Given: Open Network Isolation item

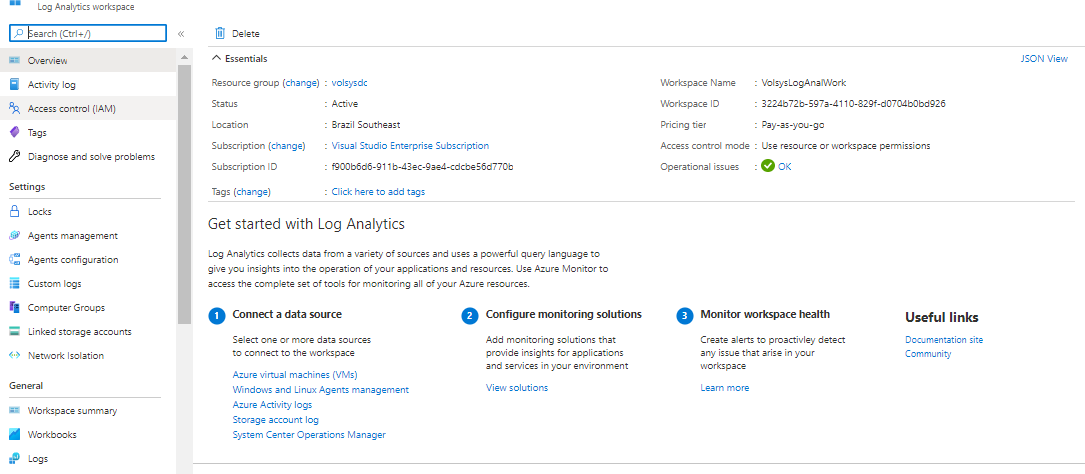Looking at the screenshot, I should click(x=88, y=356).
